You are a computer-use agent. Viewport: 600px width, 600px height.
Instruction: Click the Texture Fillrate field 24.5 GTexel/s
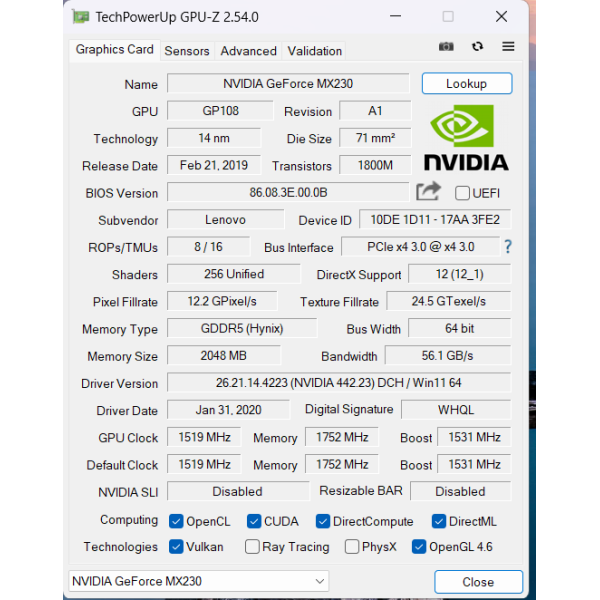(x=448, y=301)
